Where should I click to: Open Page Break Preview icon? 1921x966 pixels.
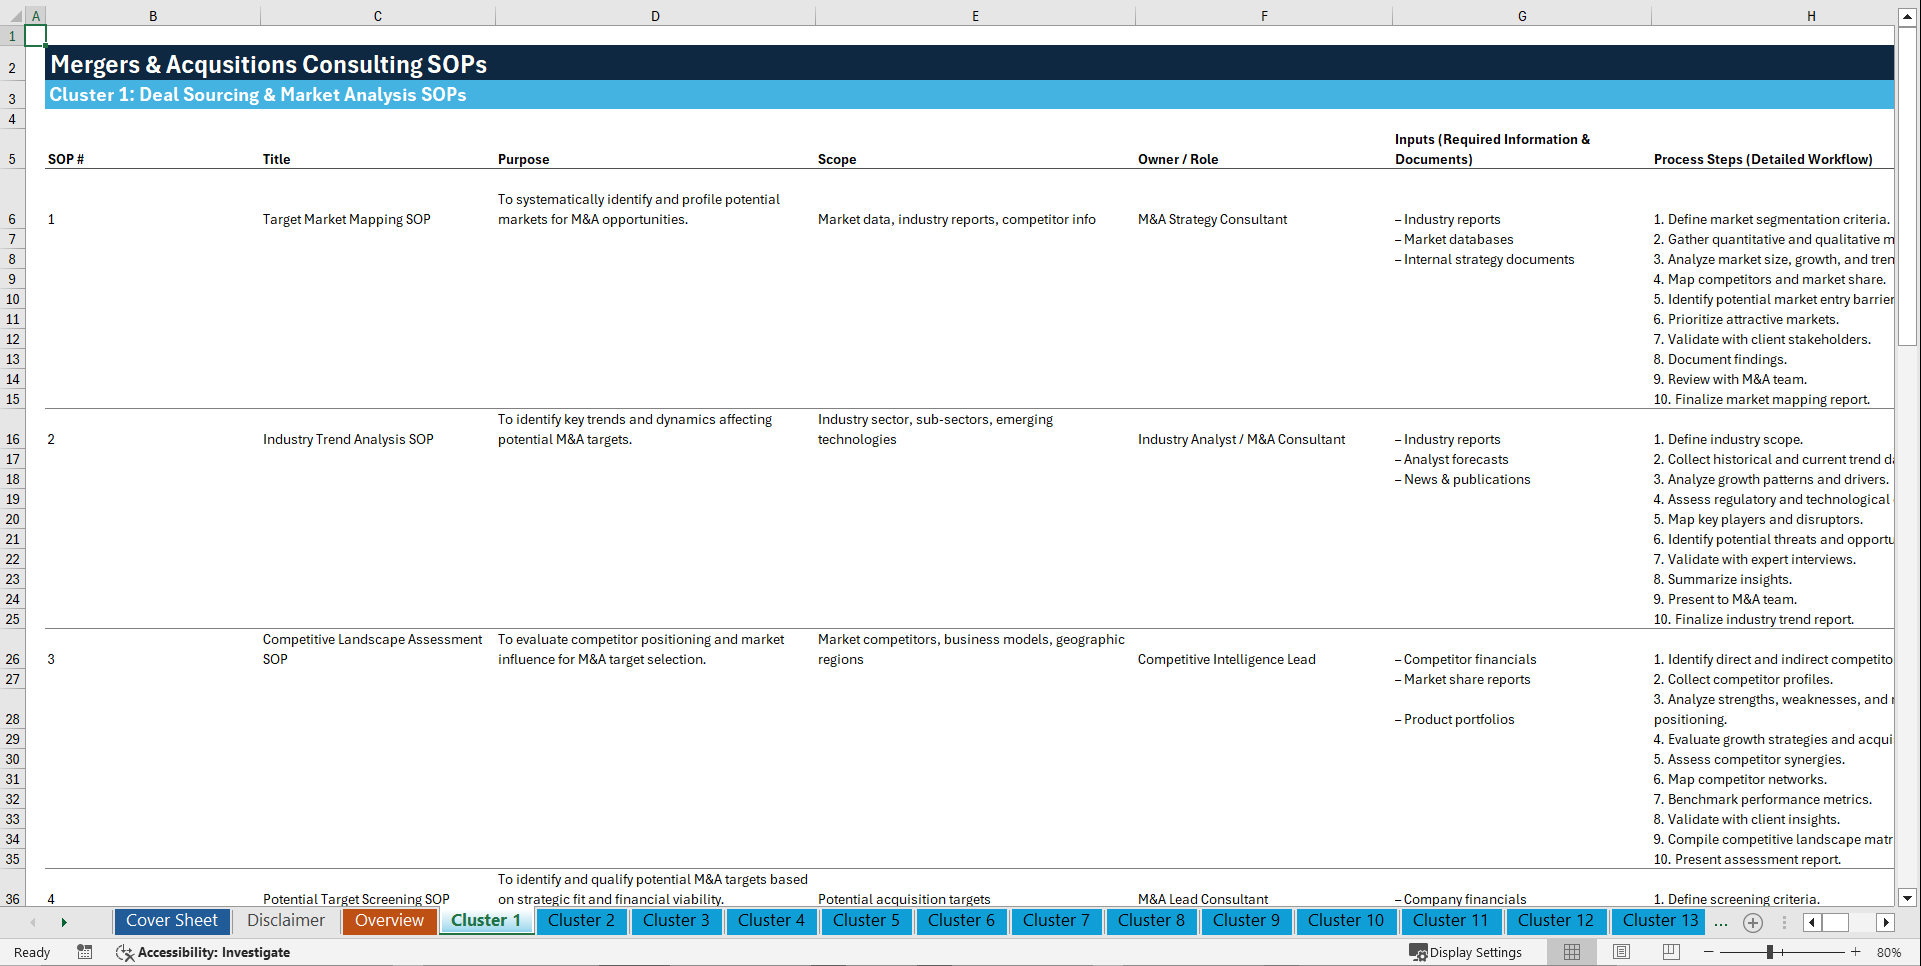point(1669,952)
